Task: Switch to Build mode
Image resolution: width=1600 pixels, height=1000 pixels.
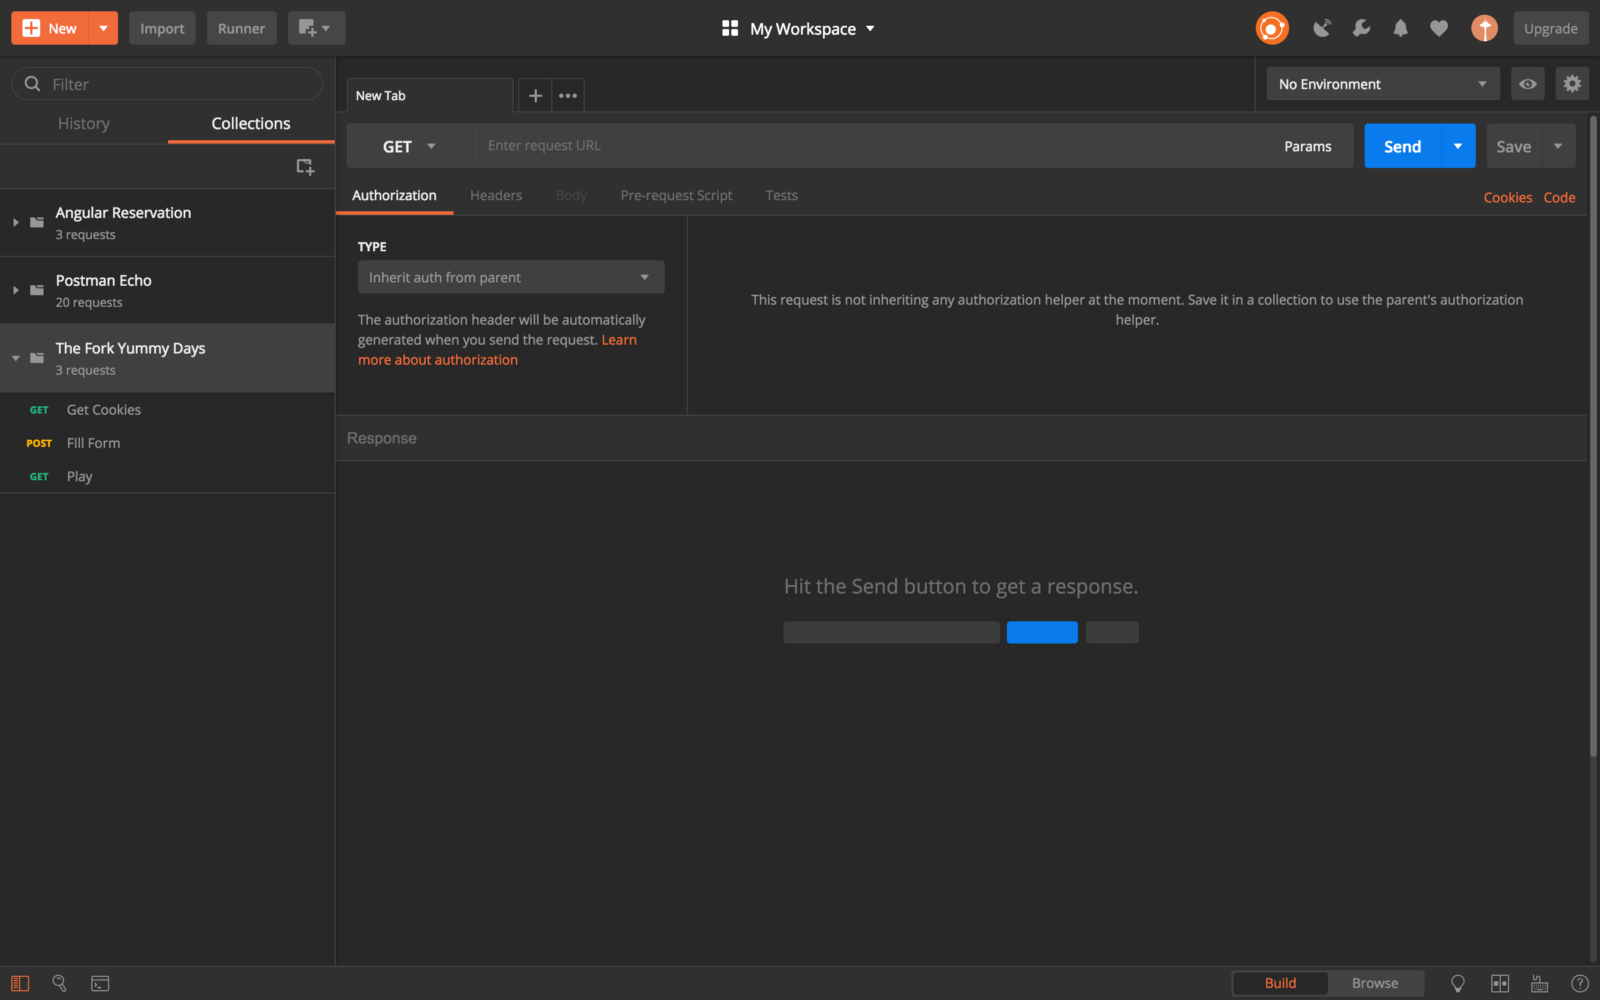Action: [x=1280, y=983]
